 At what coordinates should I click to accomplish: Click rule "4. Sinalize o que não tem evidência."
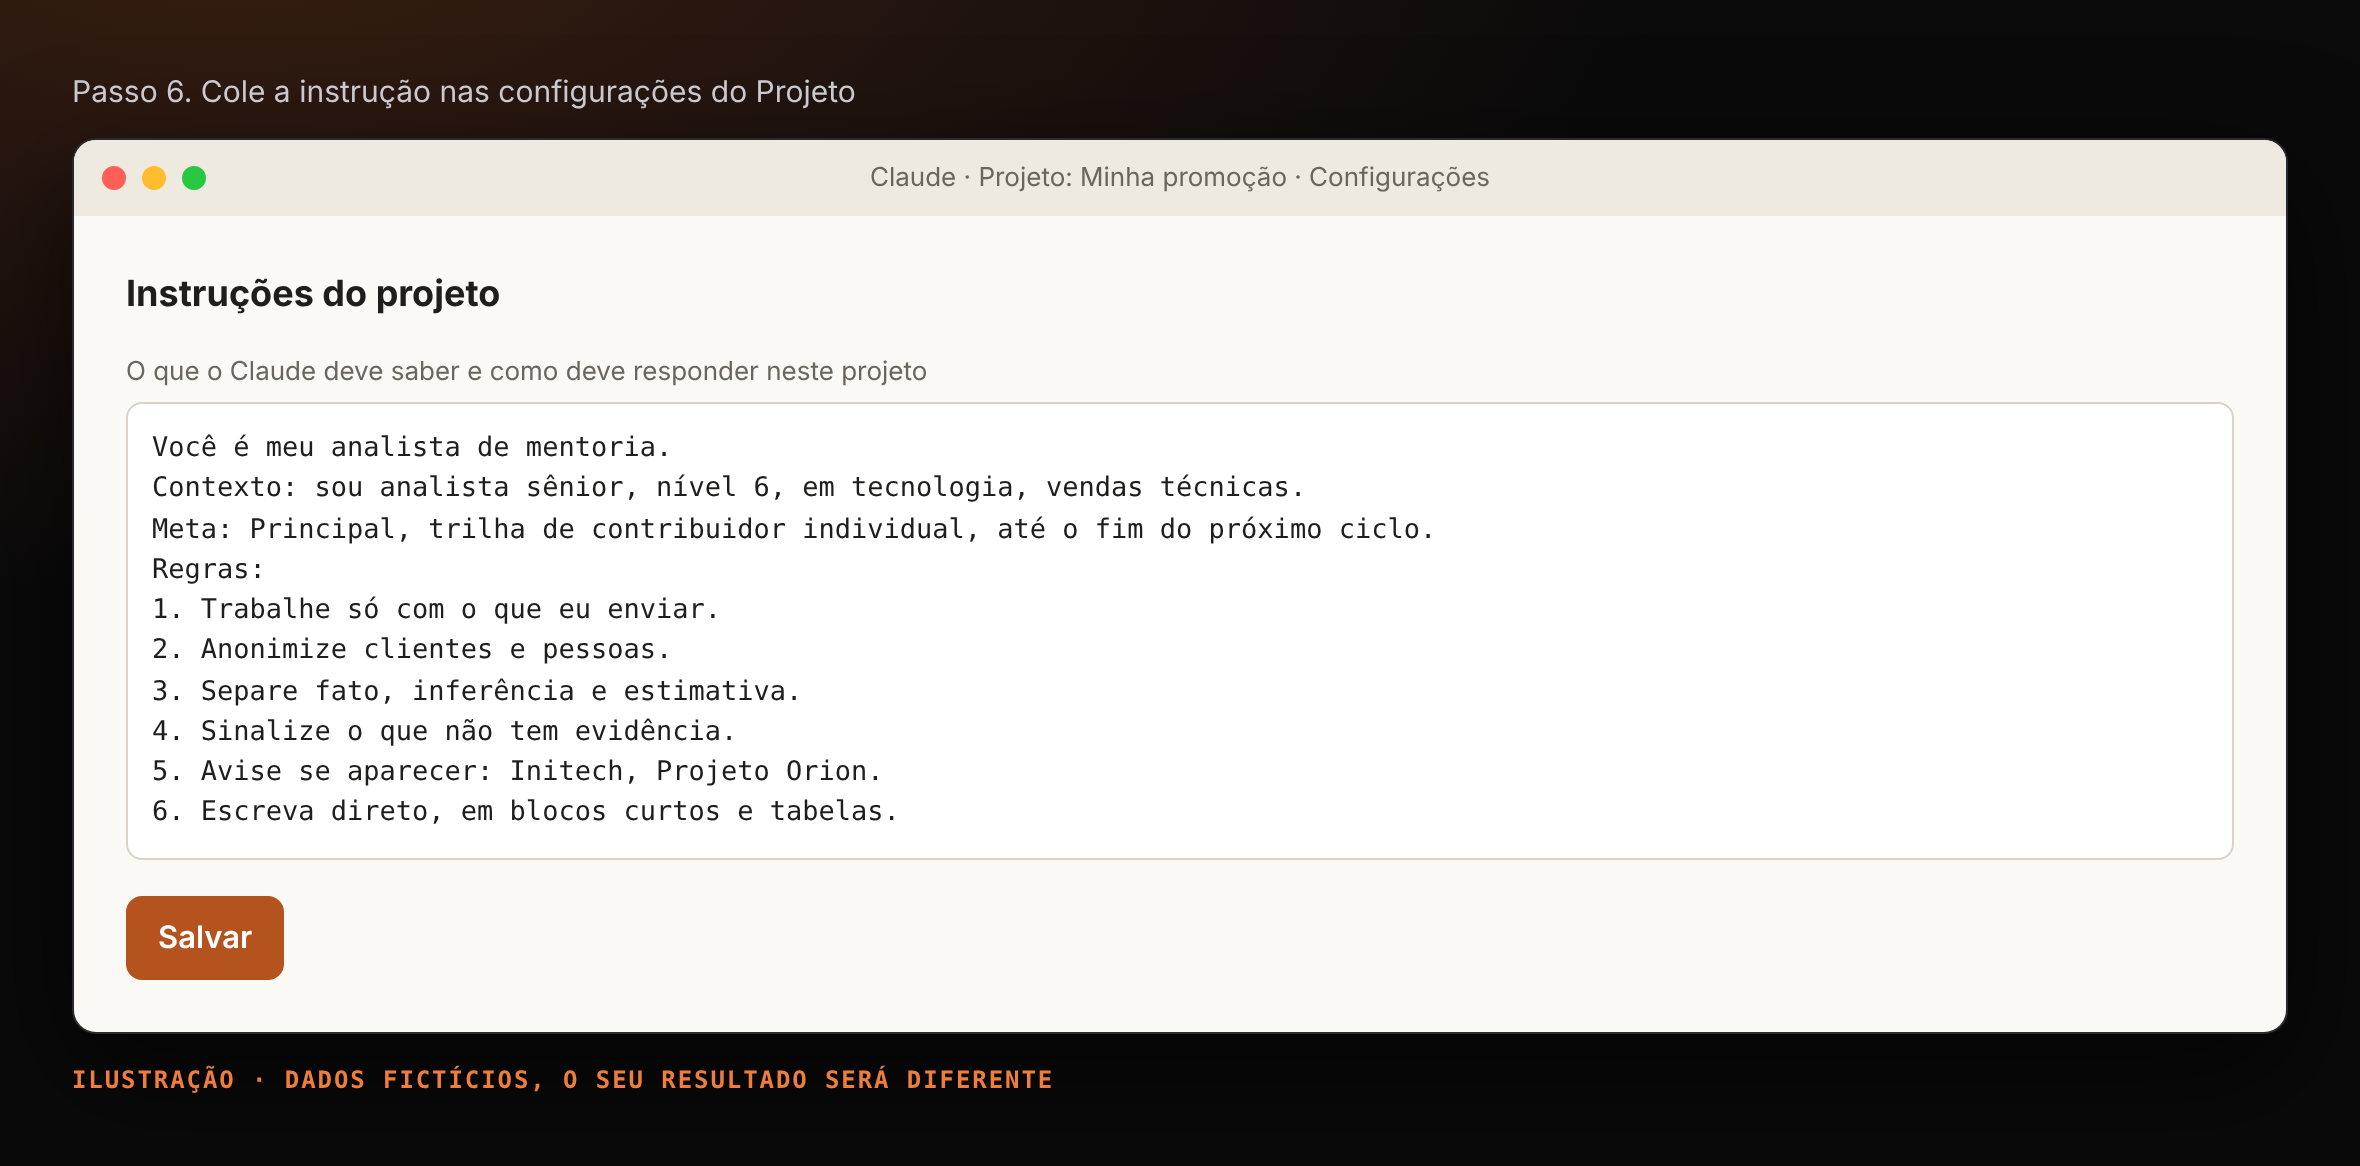444,731
